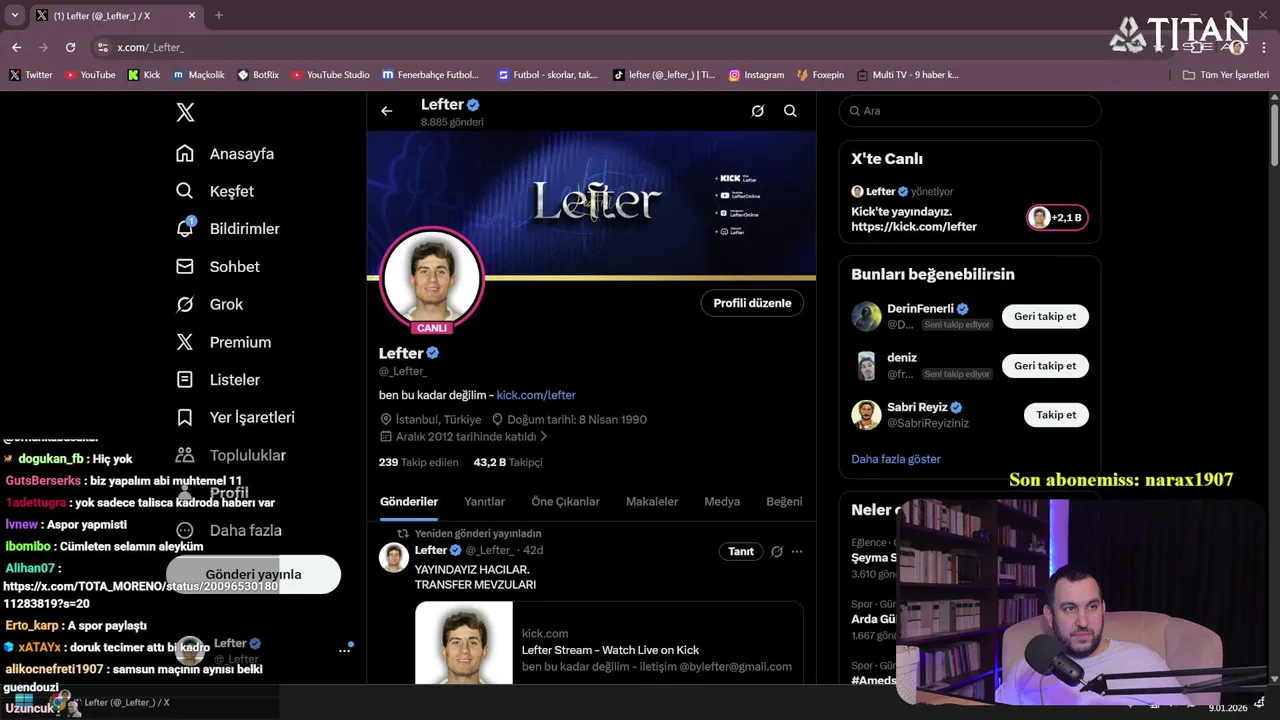Open Multi TV bookmark
1280x720 pixels.
(908, 75)
